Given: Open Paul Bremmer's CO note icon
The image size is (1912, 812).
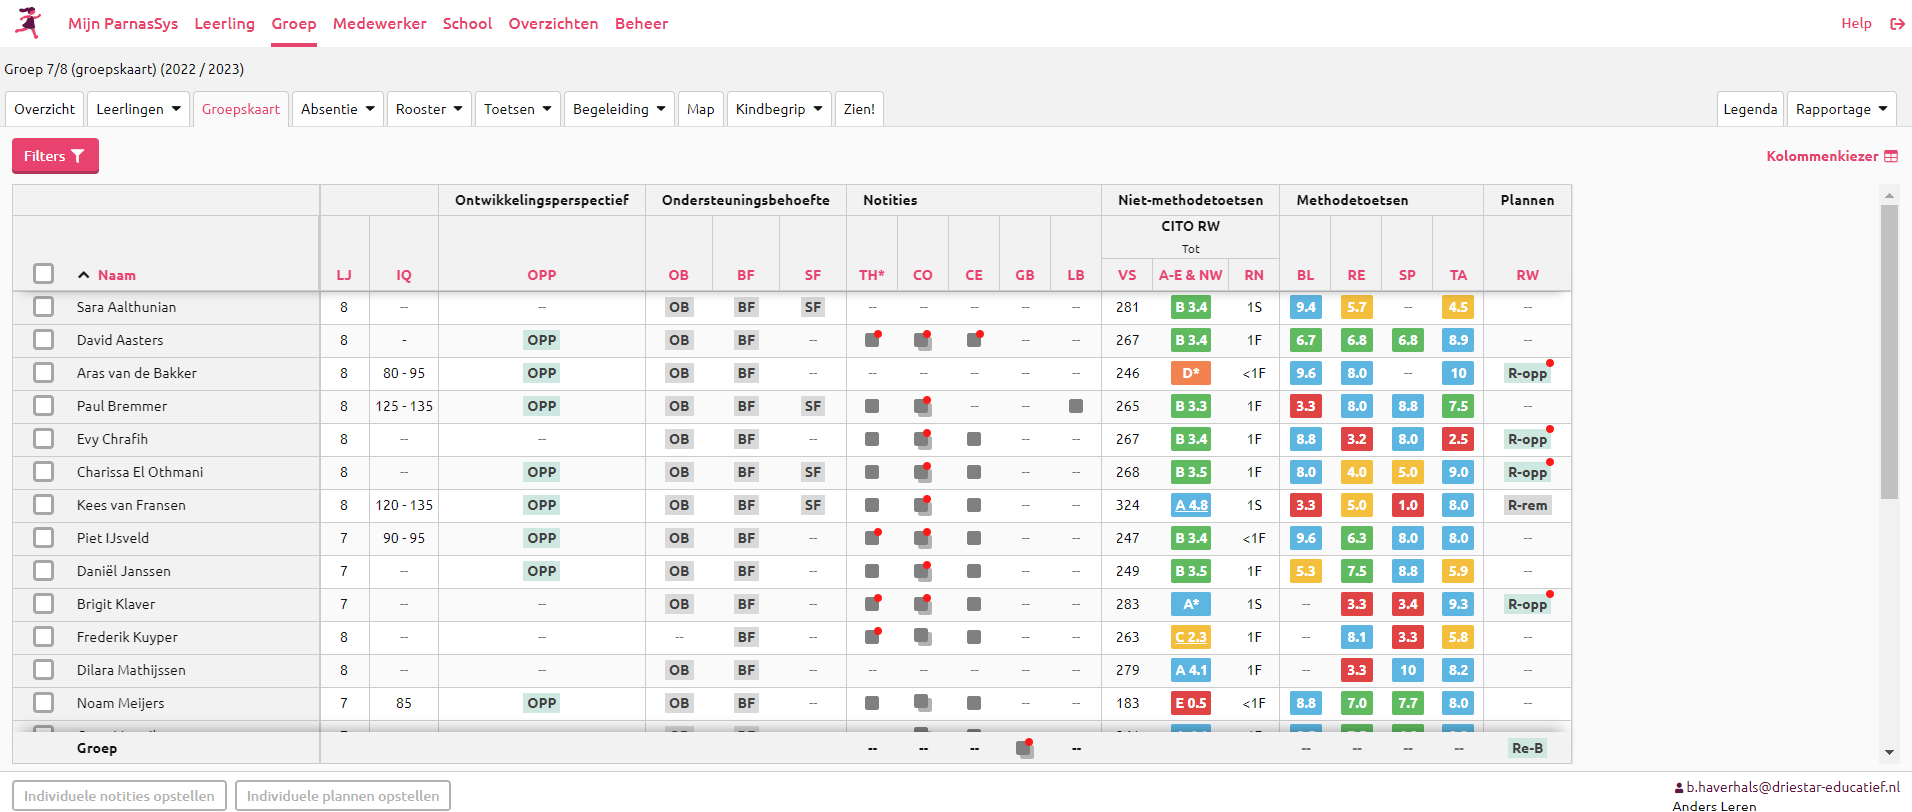Looking at the screenshot, I should [923, 406].
